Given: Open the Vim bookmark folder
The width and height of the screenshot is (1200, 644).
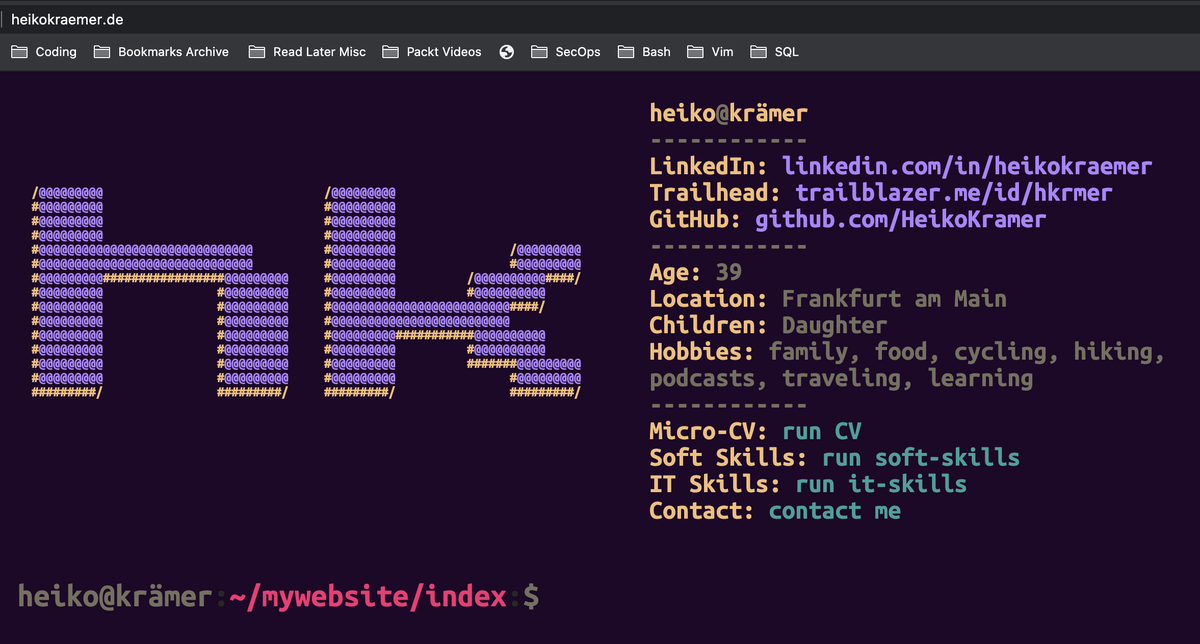Looking at the screenshot, I should click(x=711, y=52).
